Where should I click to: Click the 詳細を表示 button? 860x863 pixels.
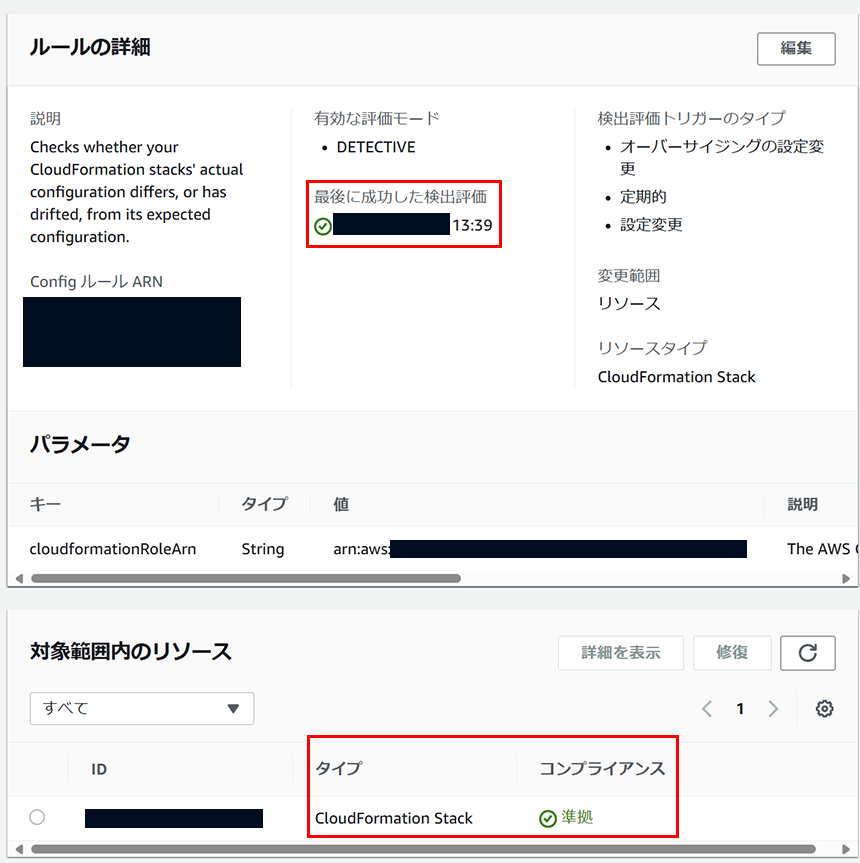pyautogui.click(x=621, y=653)
